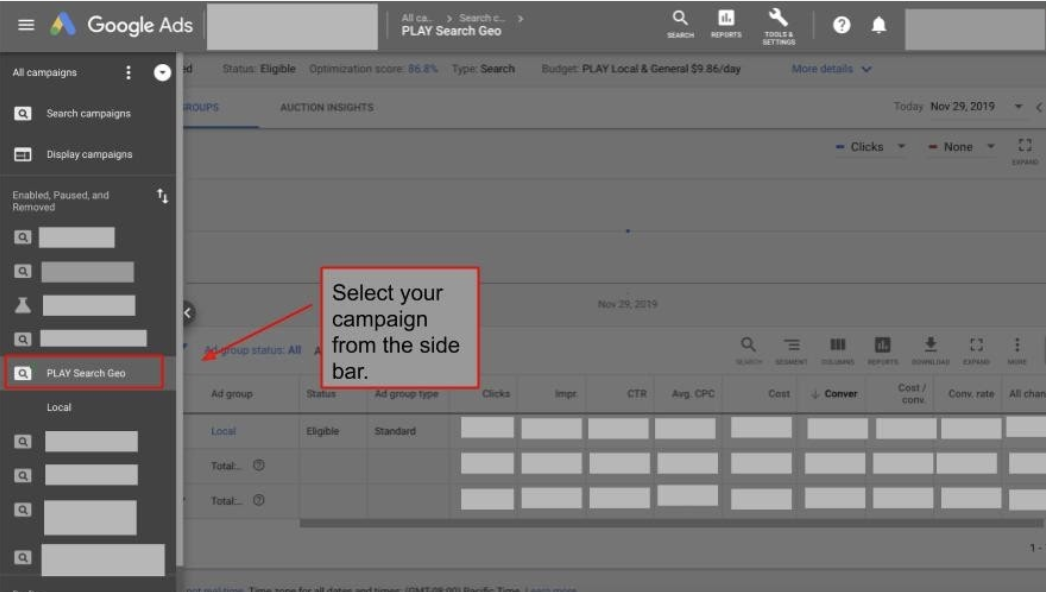Sort by Impr. column header

(565, 394)
